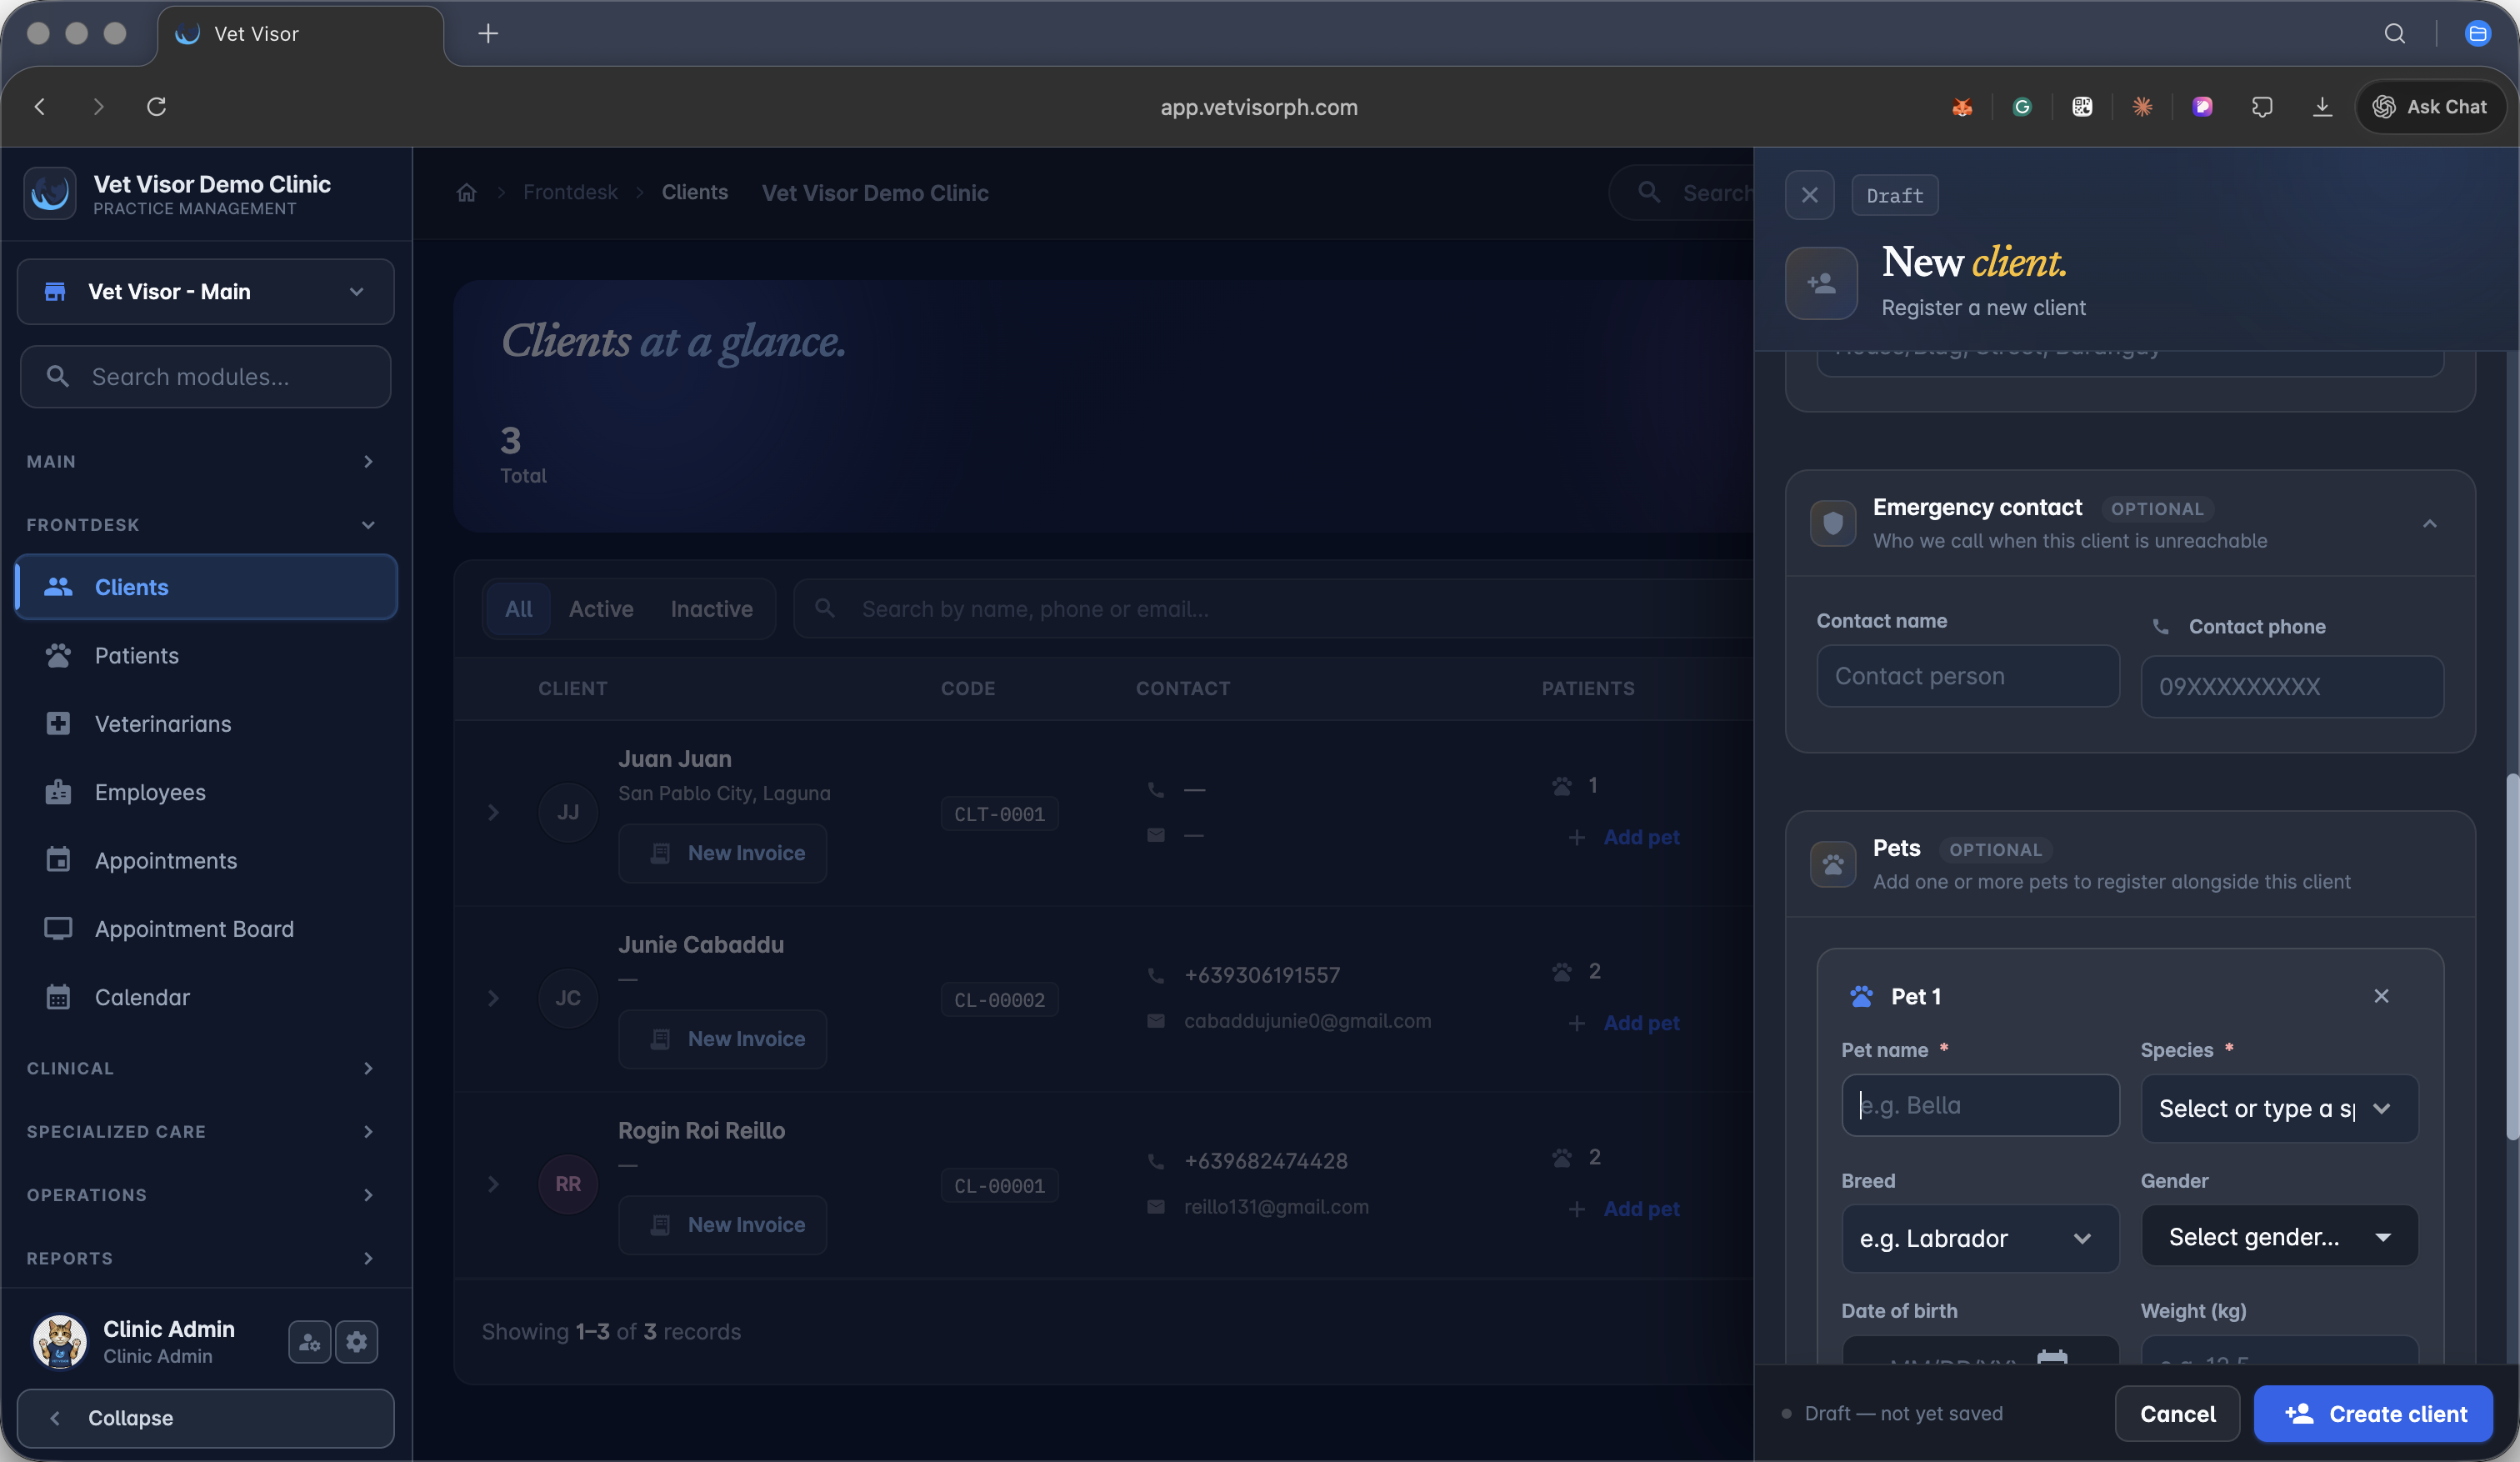Open Appointments in the sidebar
This screenshot has height=1462, width=2520.
(x=206, y=860)
